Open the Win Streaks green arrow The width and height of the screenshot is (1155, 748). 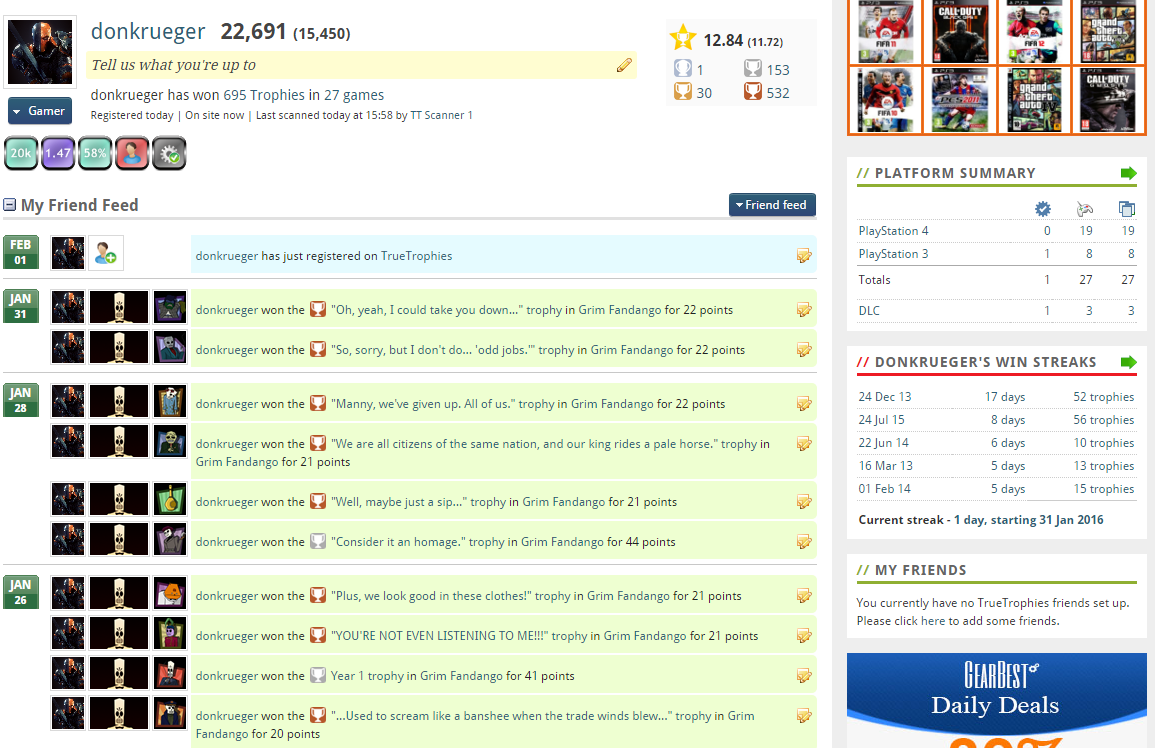(x=1128, y=362)
